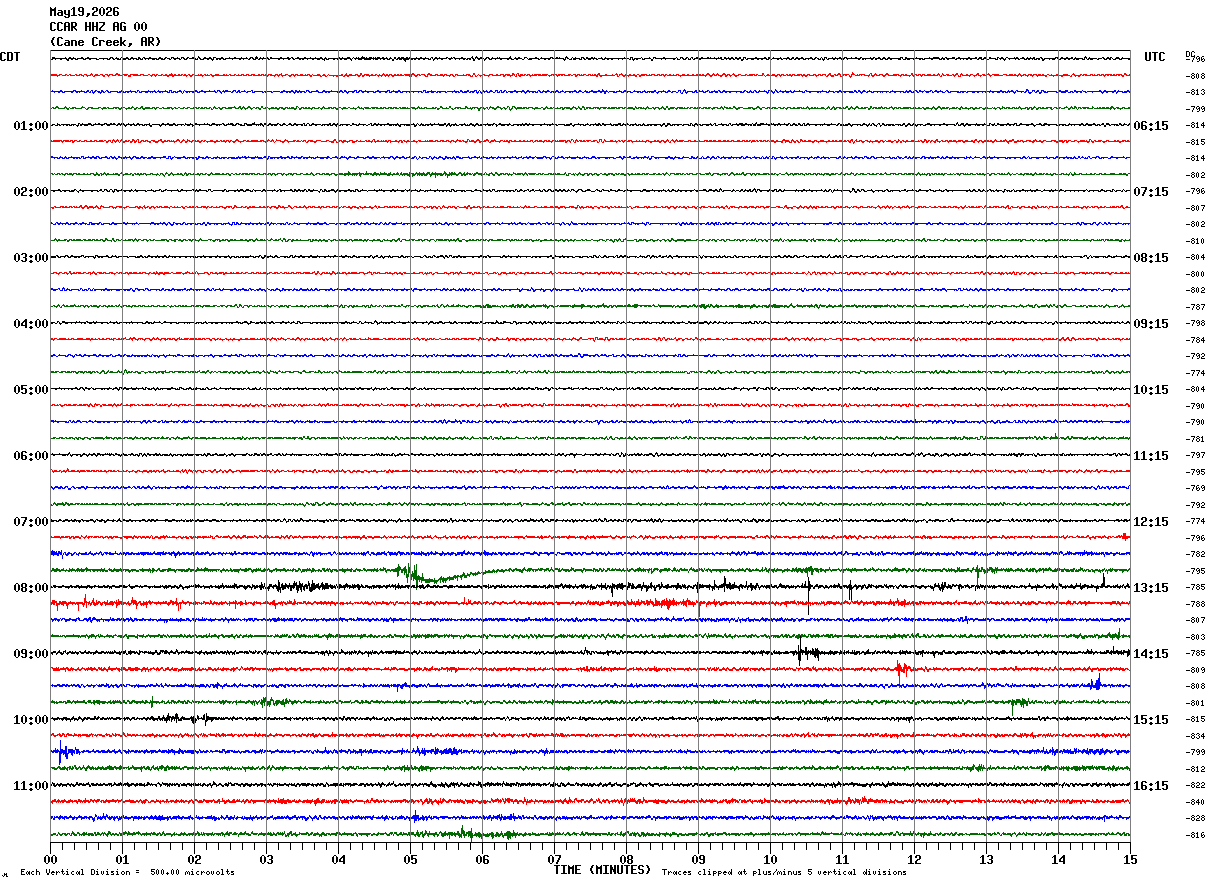Click the 08:00 CDT time label
The height and width of the screenshot is (886, 1210).
pyautogui.click(x=30, y=588)
